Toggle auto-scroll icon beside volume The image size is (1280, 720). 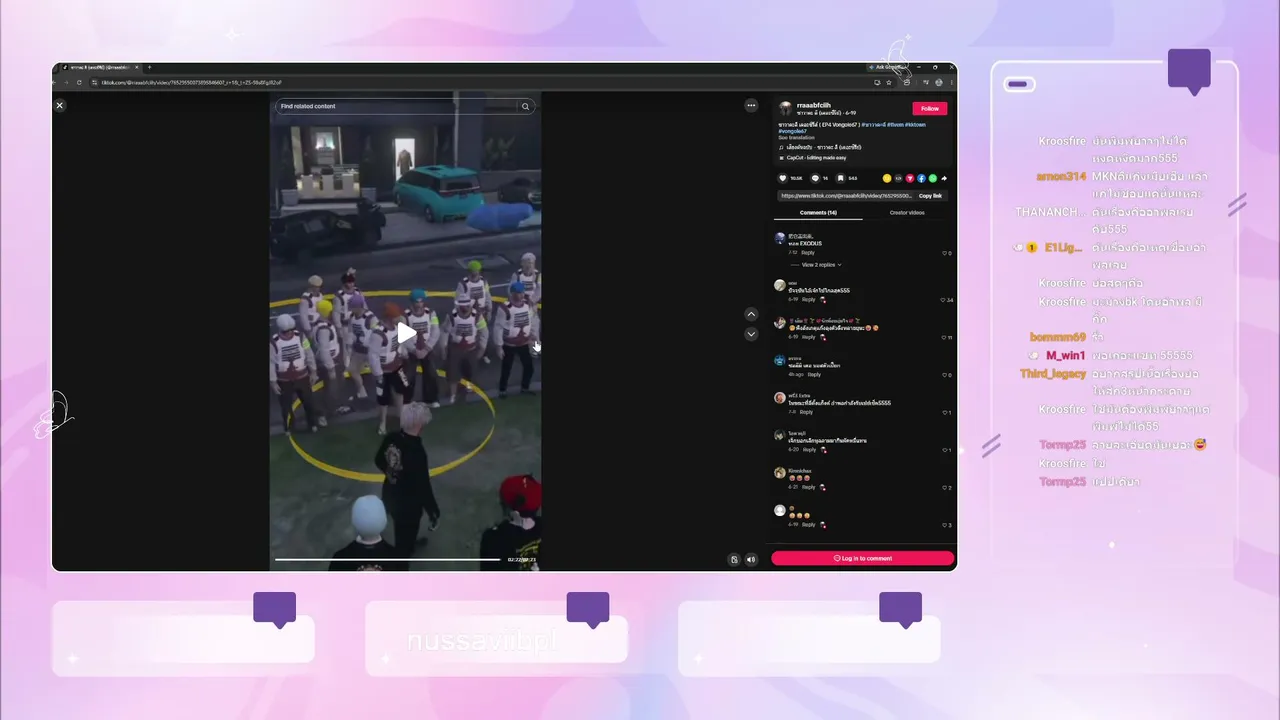734,560
